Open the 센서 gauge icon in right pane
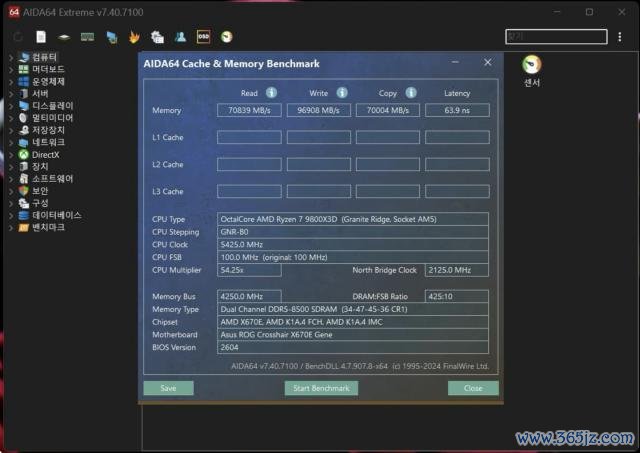Screen dimensions: 640x453 pos(531,64)
